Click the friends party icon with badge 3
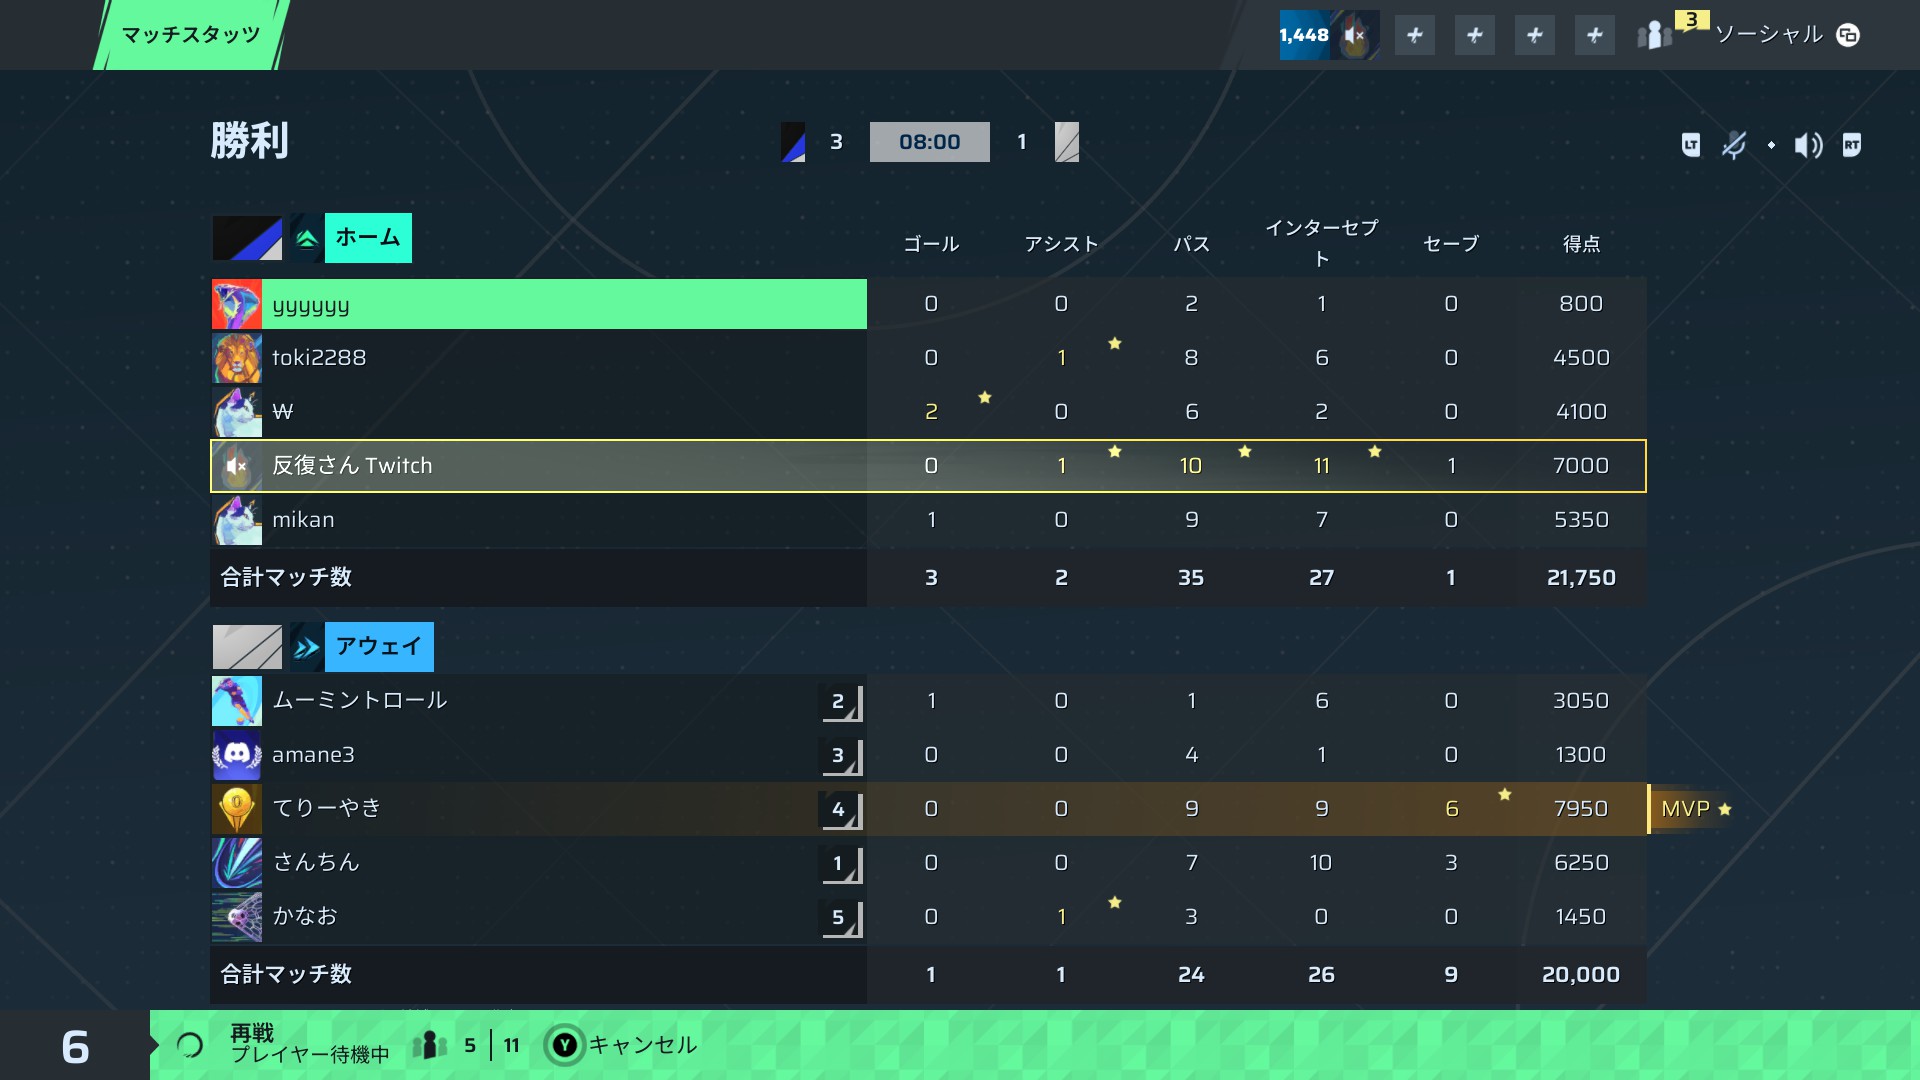The width and height of the screenshot is (1920, 1080). click(x=1654, y=35)
